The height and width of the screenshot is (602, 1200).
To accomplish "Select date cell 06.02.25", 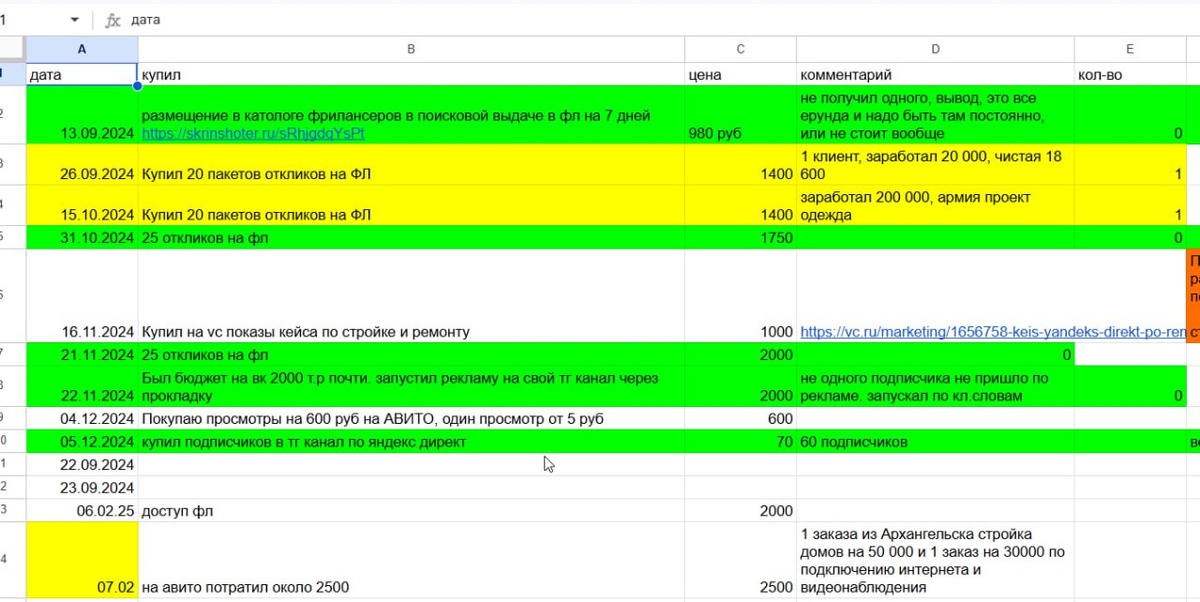I will pos(82,511).
